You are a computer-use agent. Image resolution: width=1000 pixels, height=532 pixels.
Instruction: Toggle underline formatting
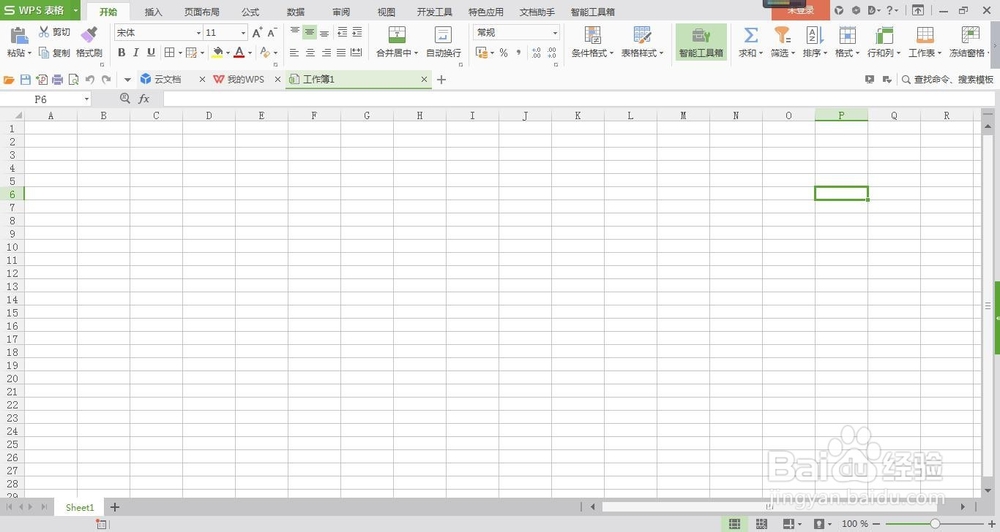151,52
